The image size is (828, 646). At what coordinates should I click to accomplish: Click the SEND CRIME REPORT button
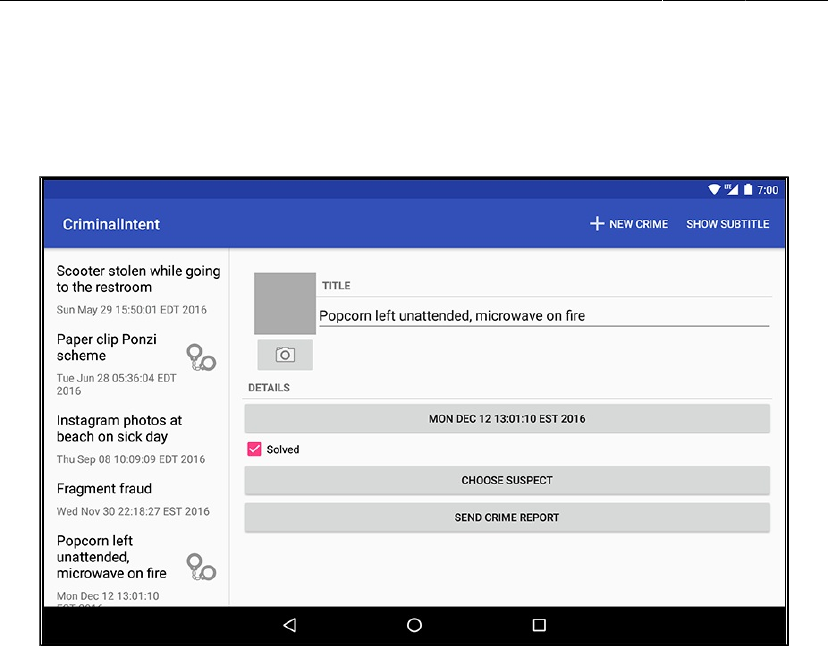click(x=507, y=518)
